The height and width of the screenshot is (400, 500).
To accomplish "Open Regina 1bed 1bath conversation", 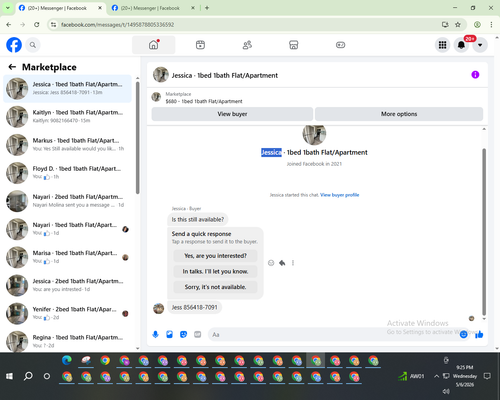I will coord(67,341).
